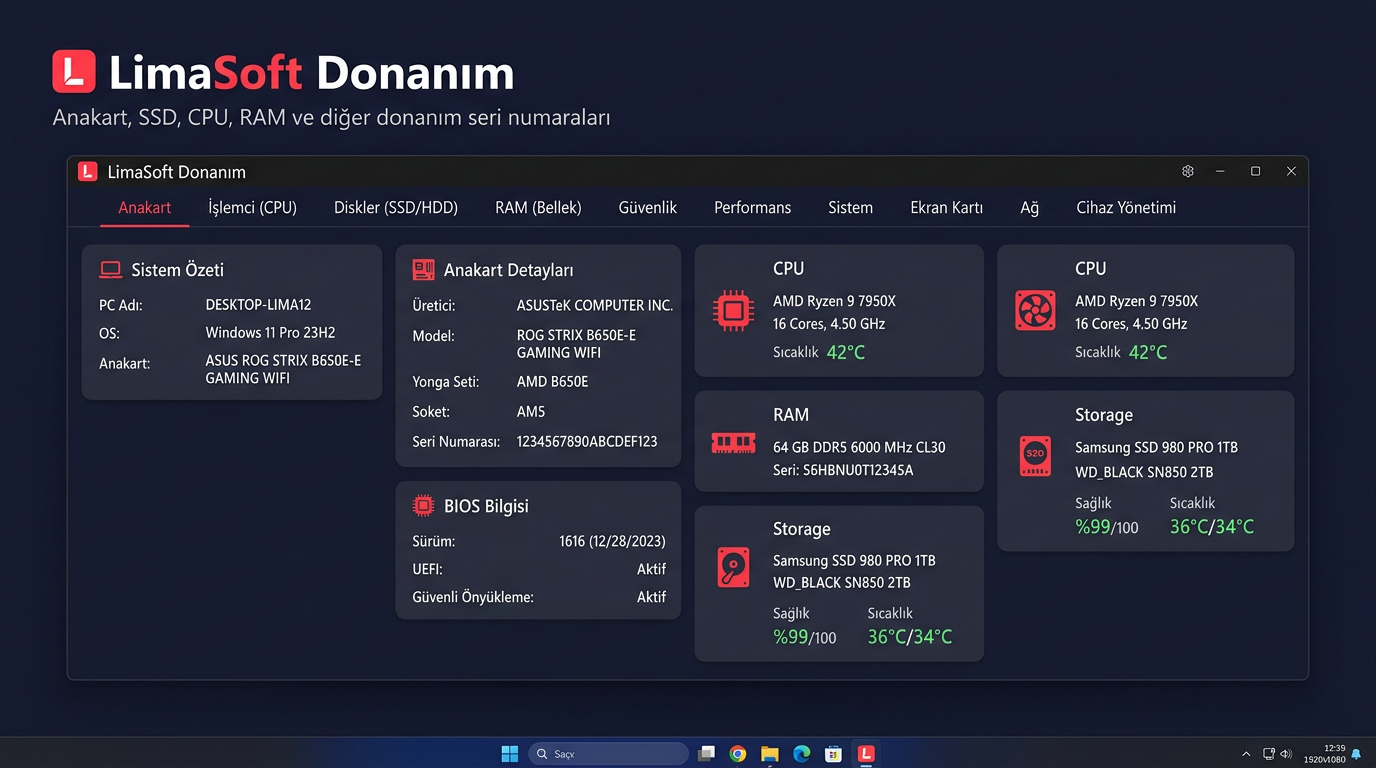
Task: Switch to the Güvenlik tab
Action: pyautogui.click(x=648, y=208)
